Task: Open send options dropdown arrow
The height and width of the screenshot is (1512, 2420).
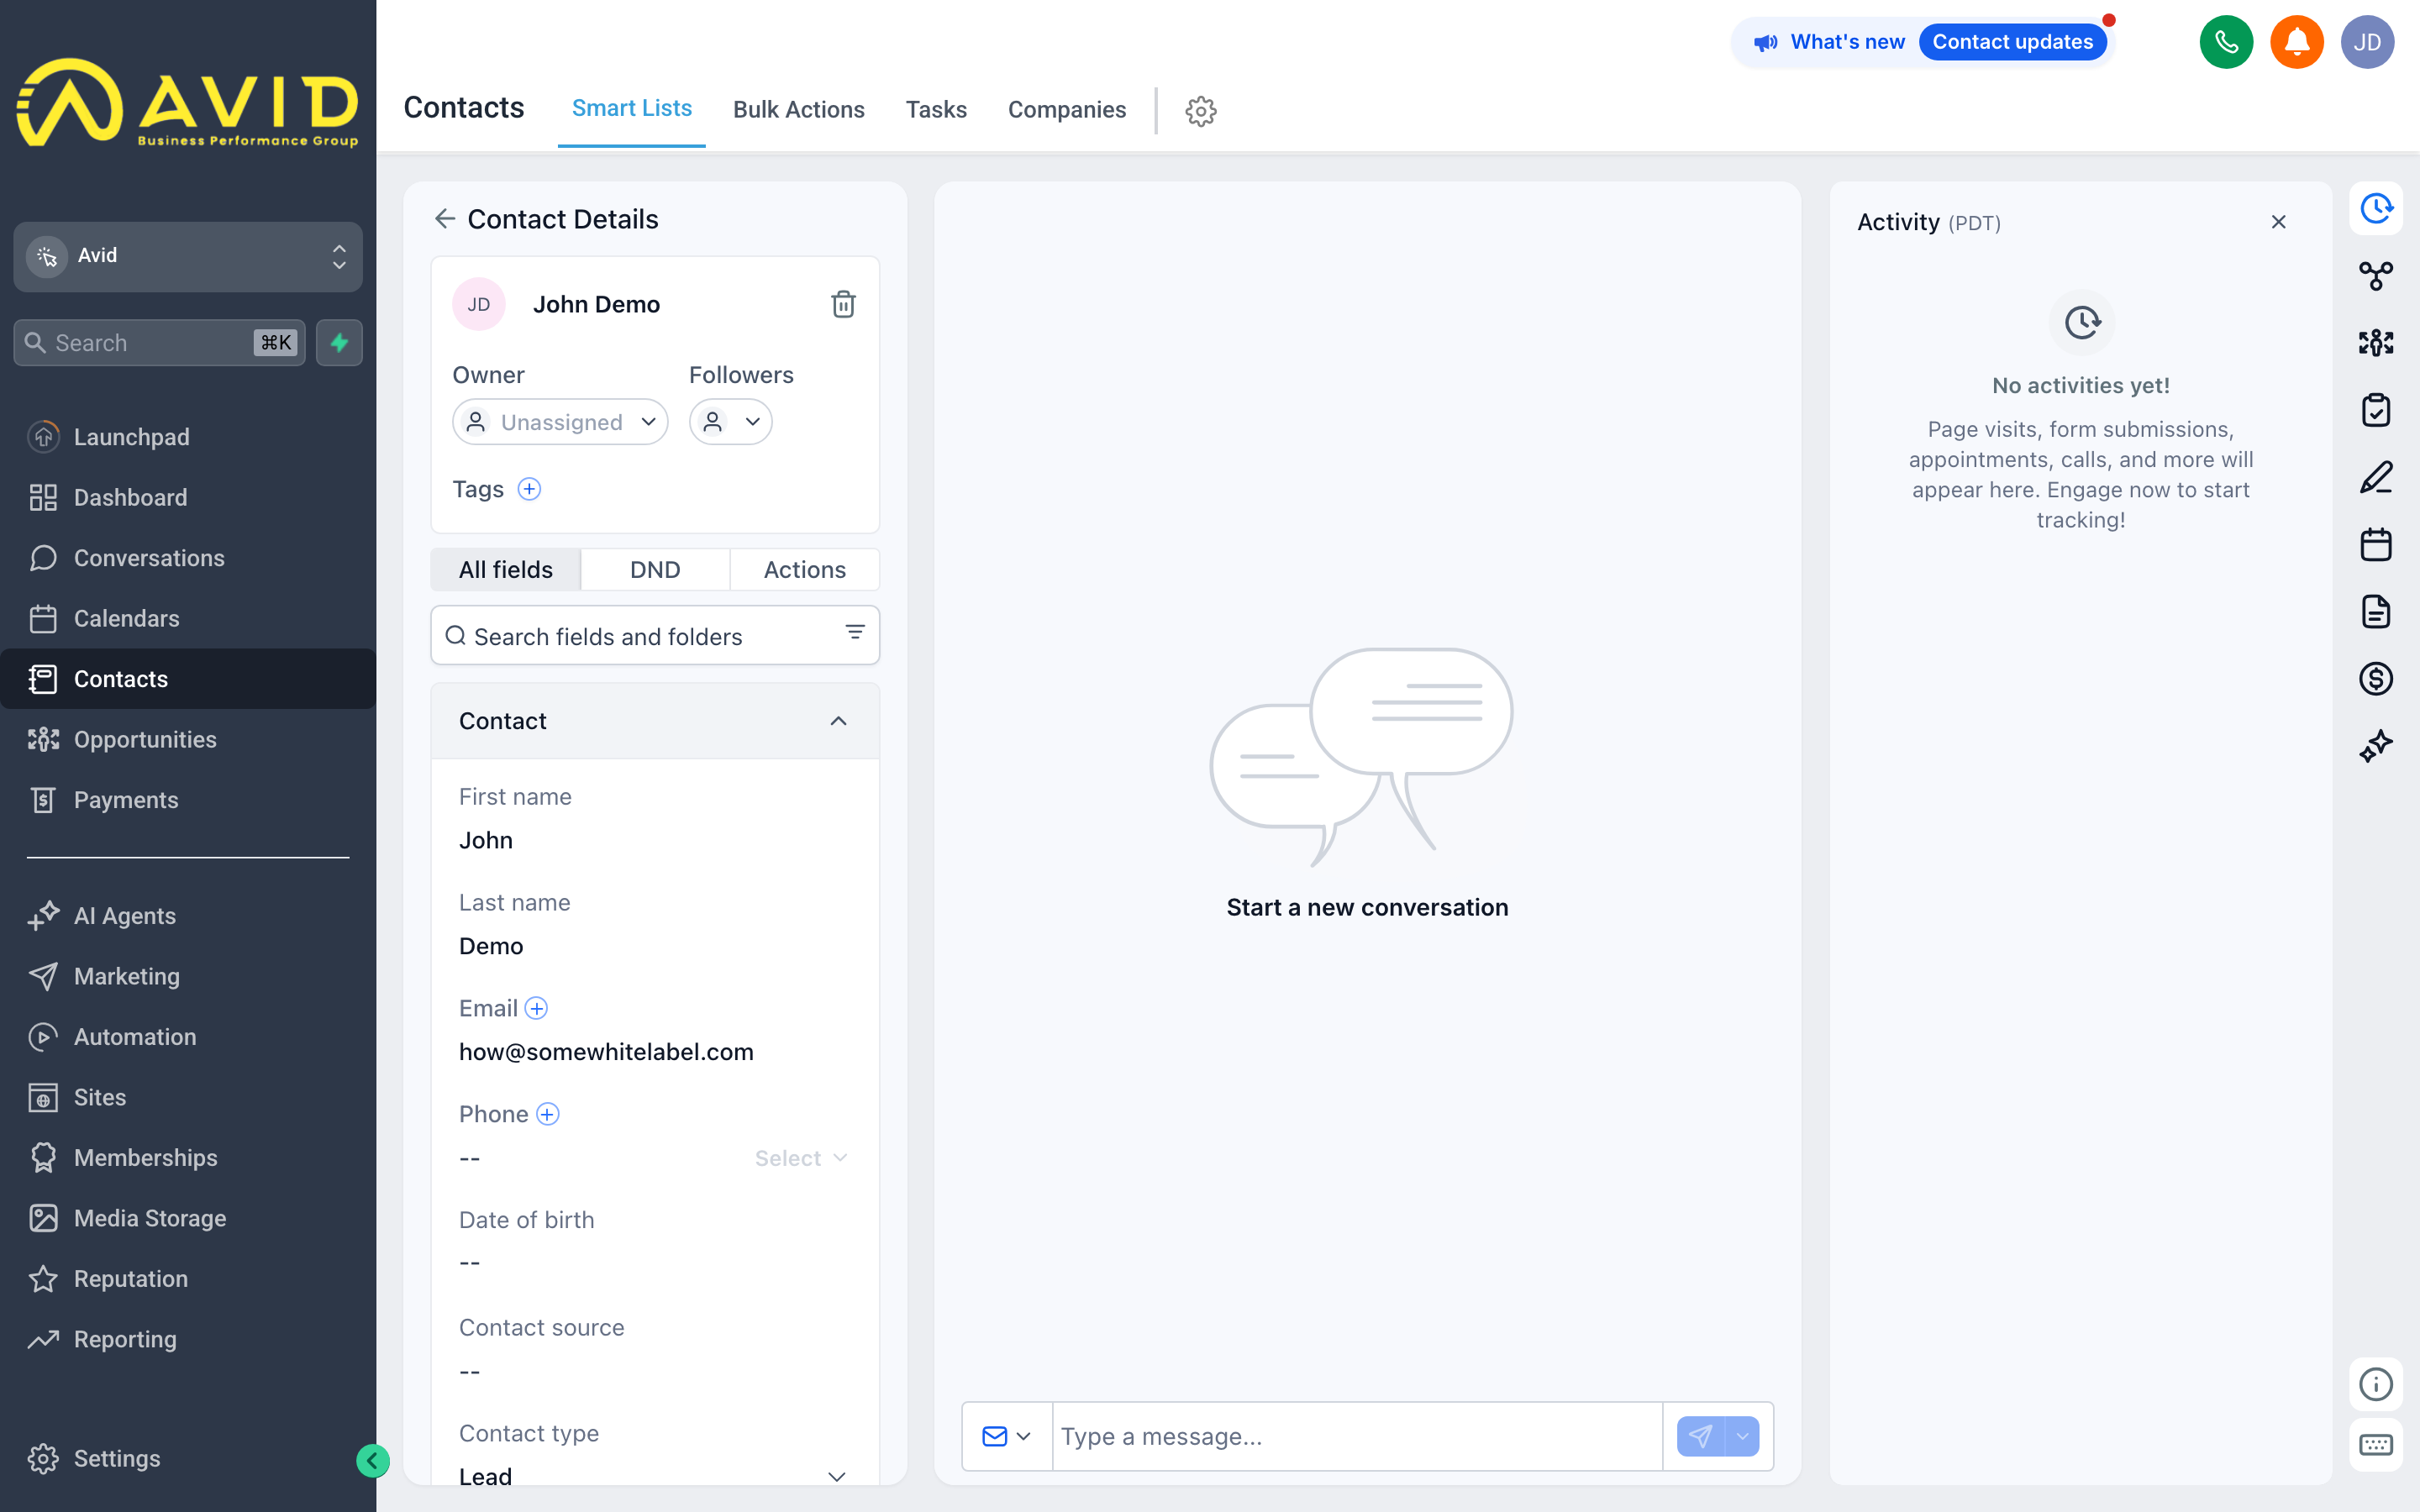Action: 1742,1436
